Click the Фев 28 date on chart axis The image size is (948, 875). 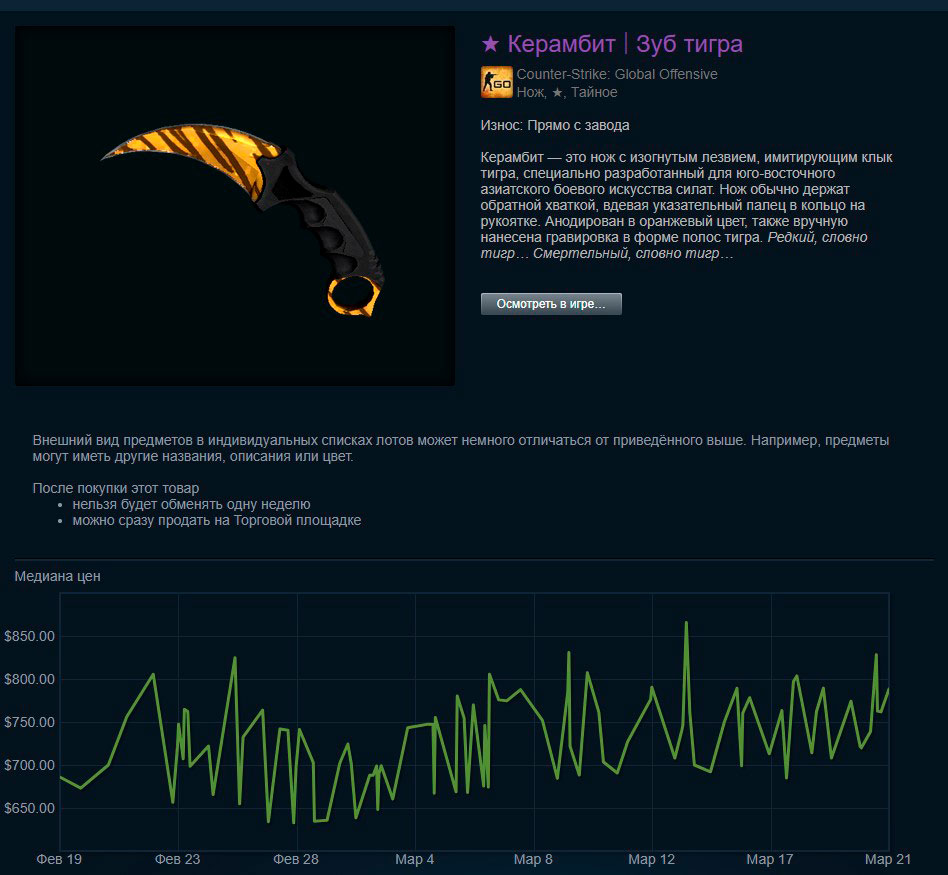[296, 859]
